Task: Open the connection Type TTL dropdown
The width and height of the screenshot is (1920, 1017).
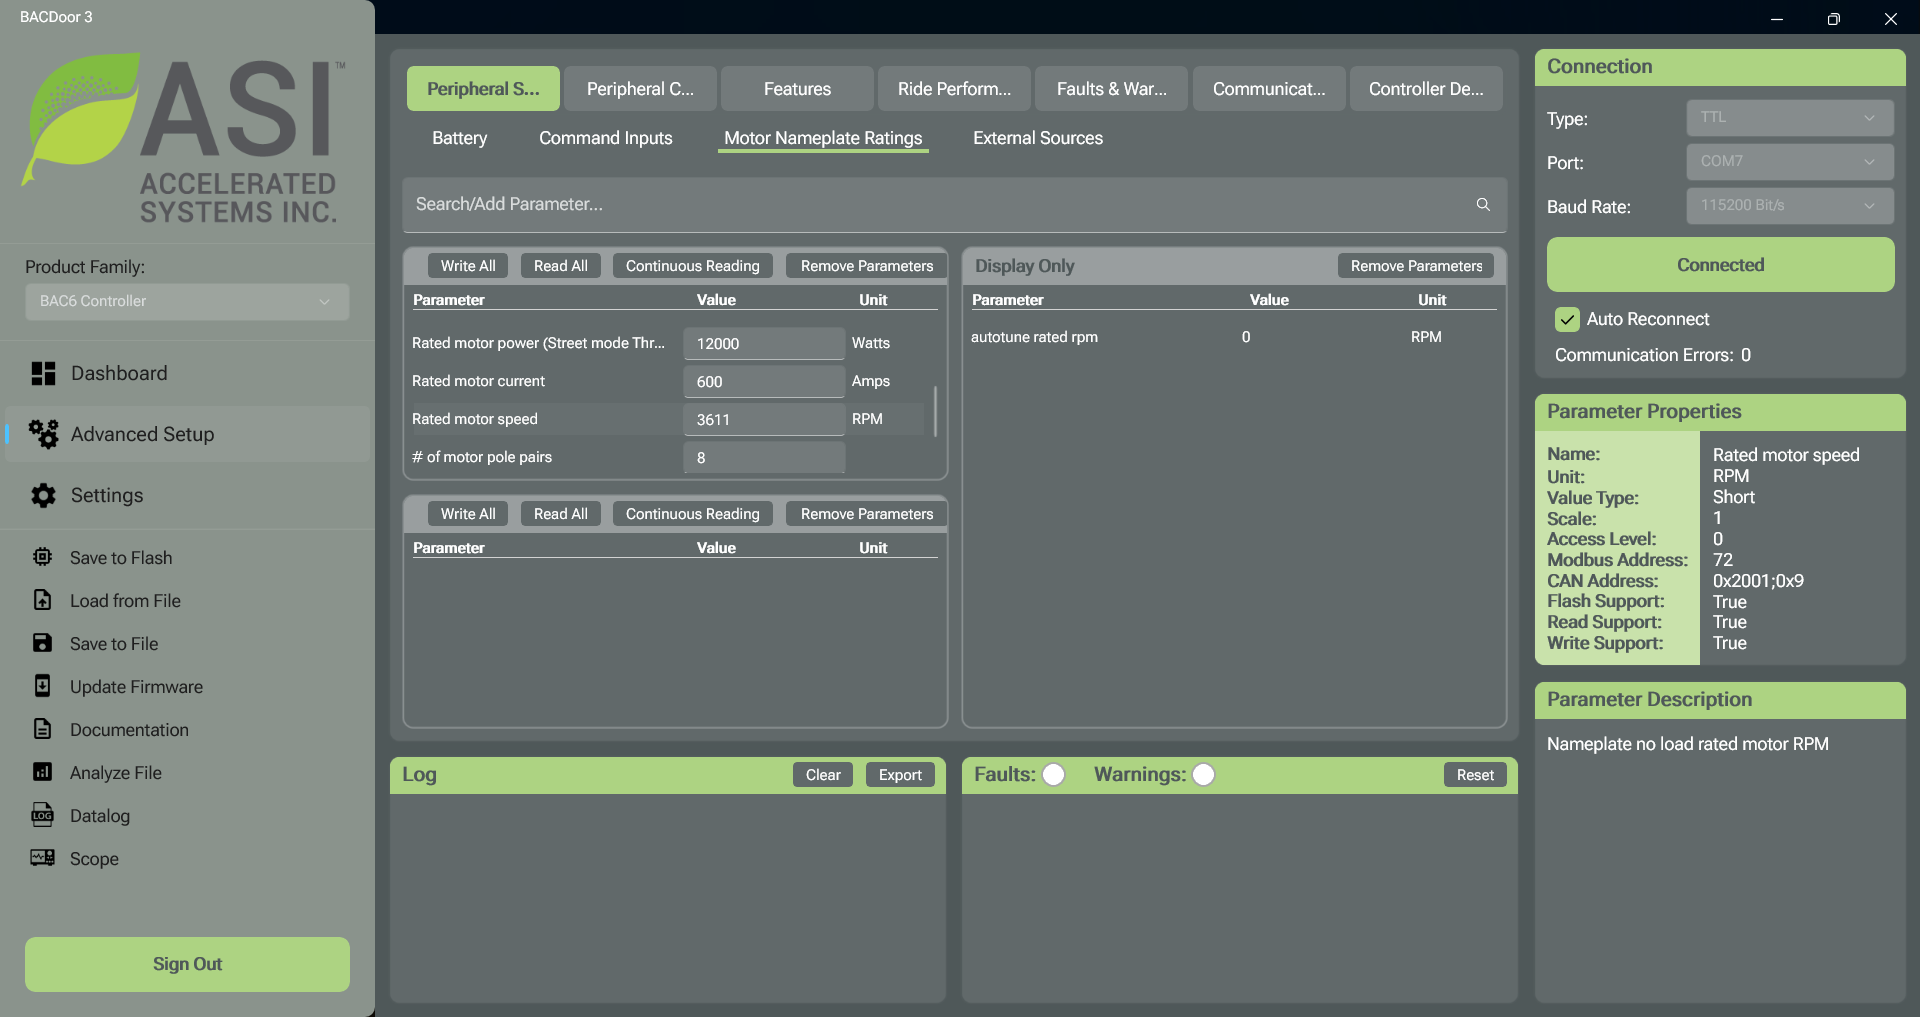Action: pyautogui.click(x=1789, y=118)
